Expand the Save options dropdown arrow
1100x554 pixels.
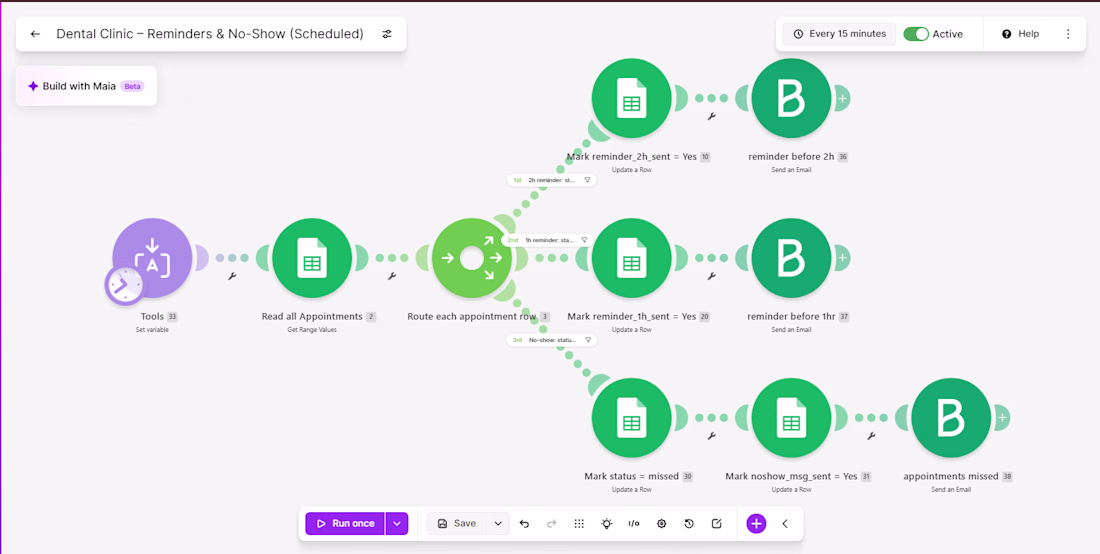(x=498, y=523)
